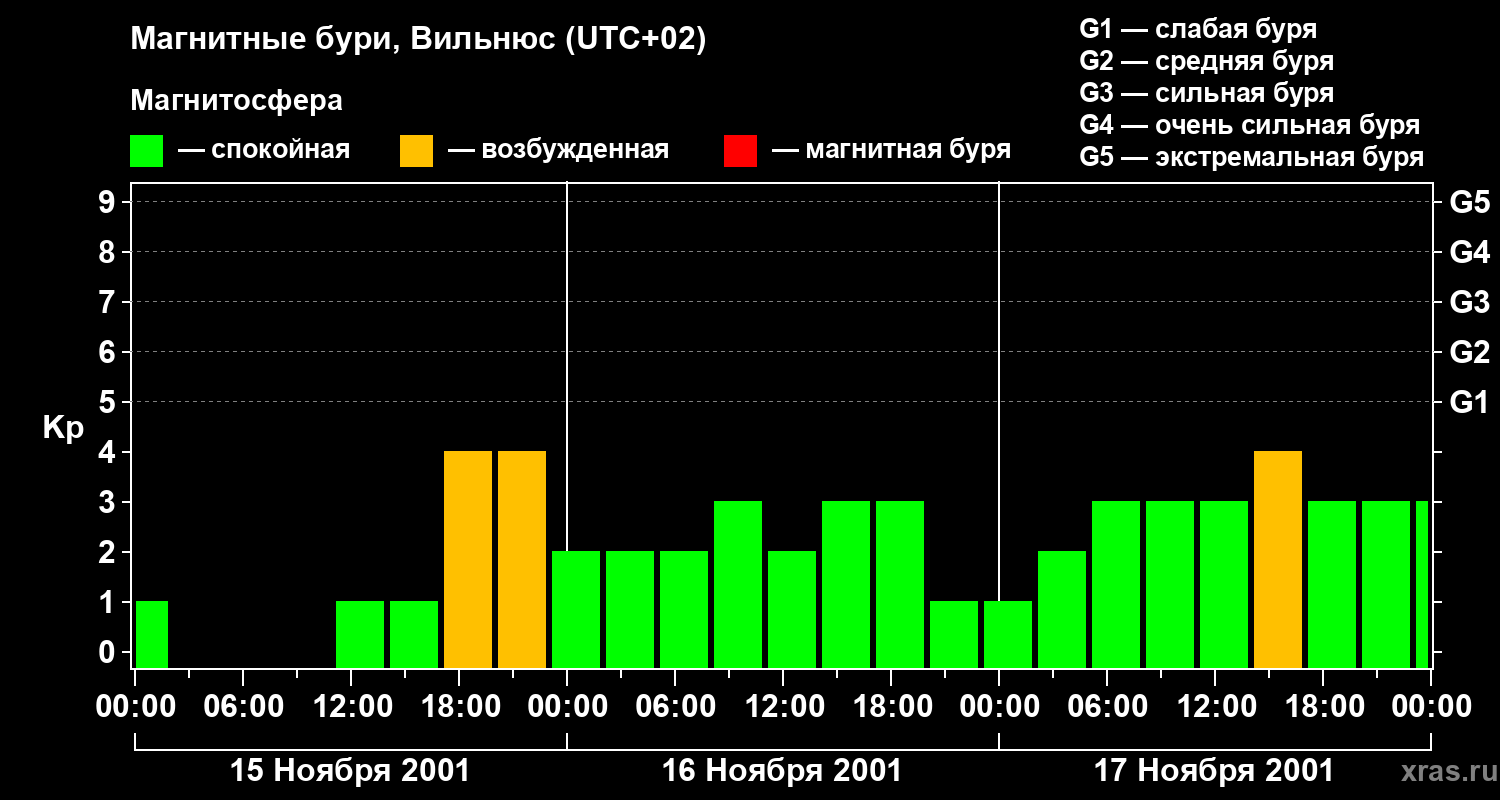Click the 'G4' label on the right axis
Image resolution: width=1500 pixels, height=800 pixels.
click(1469, 252)
